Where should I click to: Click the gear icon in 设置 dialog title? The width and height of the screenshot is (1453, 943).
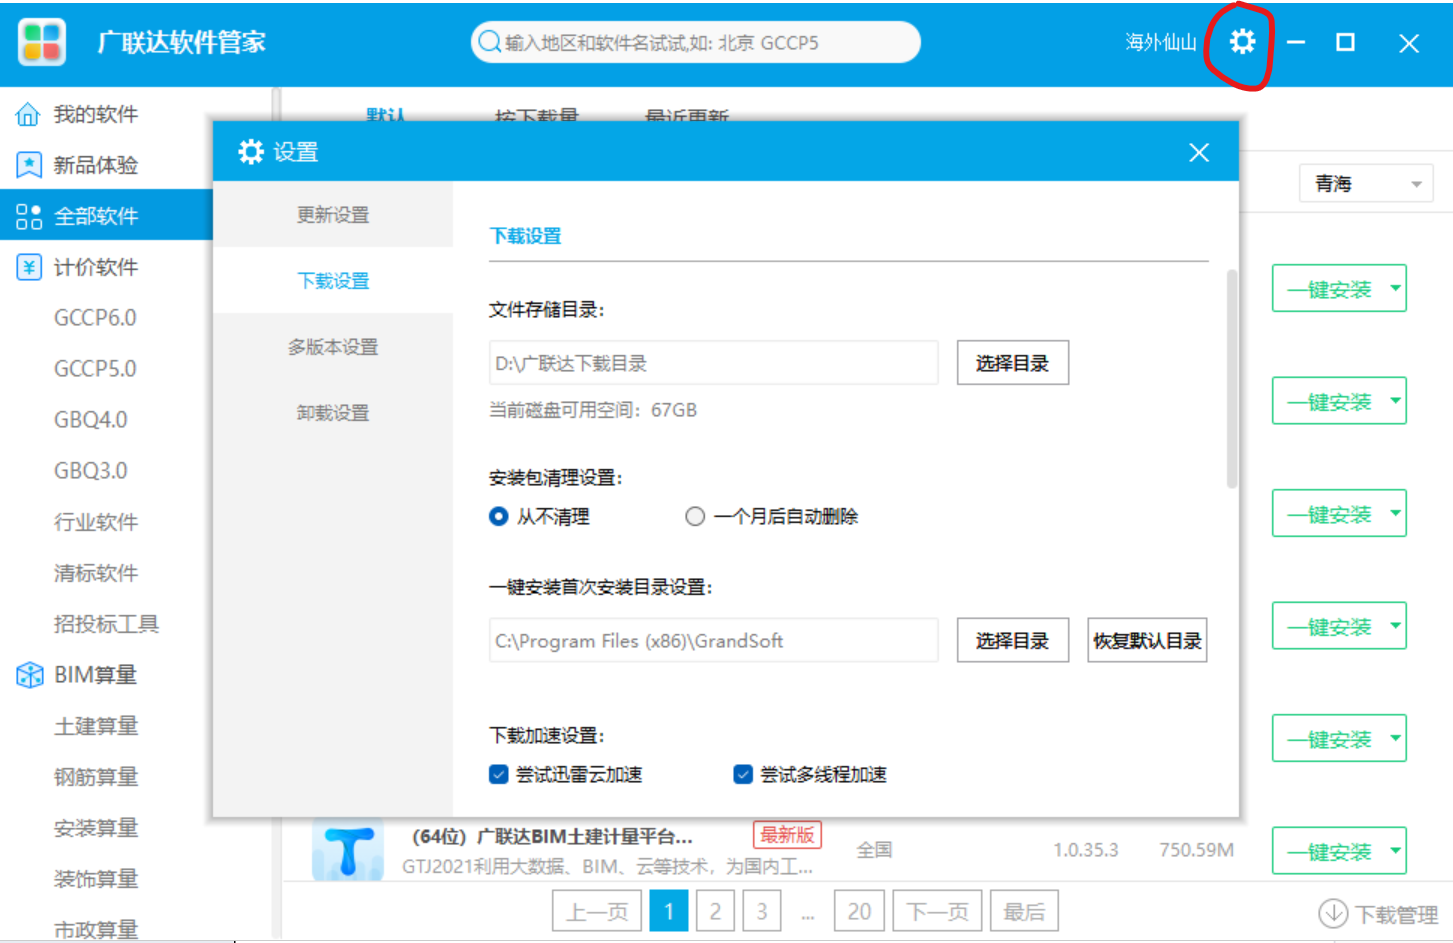point(251,152)
